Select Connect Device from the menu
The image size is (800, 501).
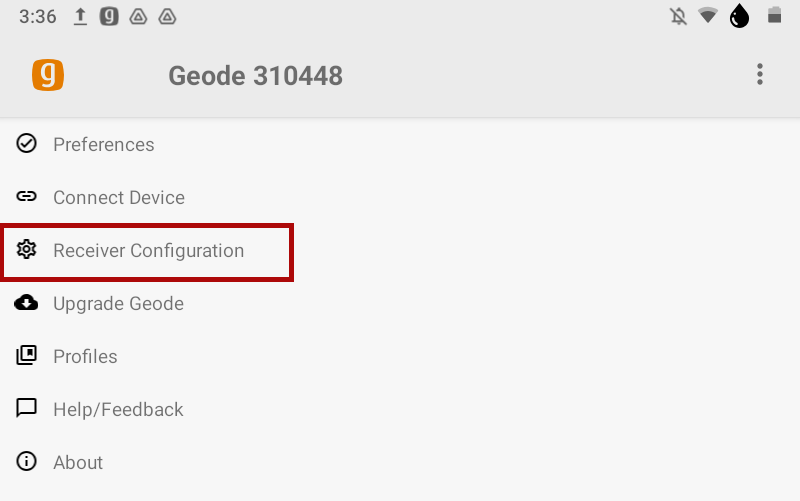[119, 198]
